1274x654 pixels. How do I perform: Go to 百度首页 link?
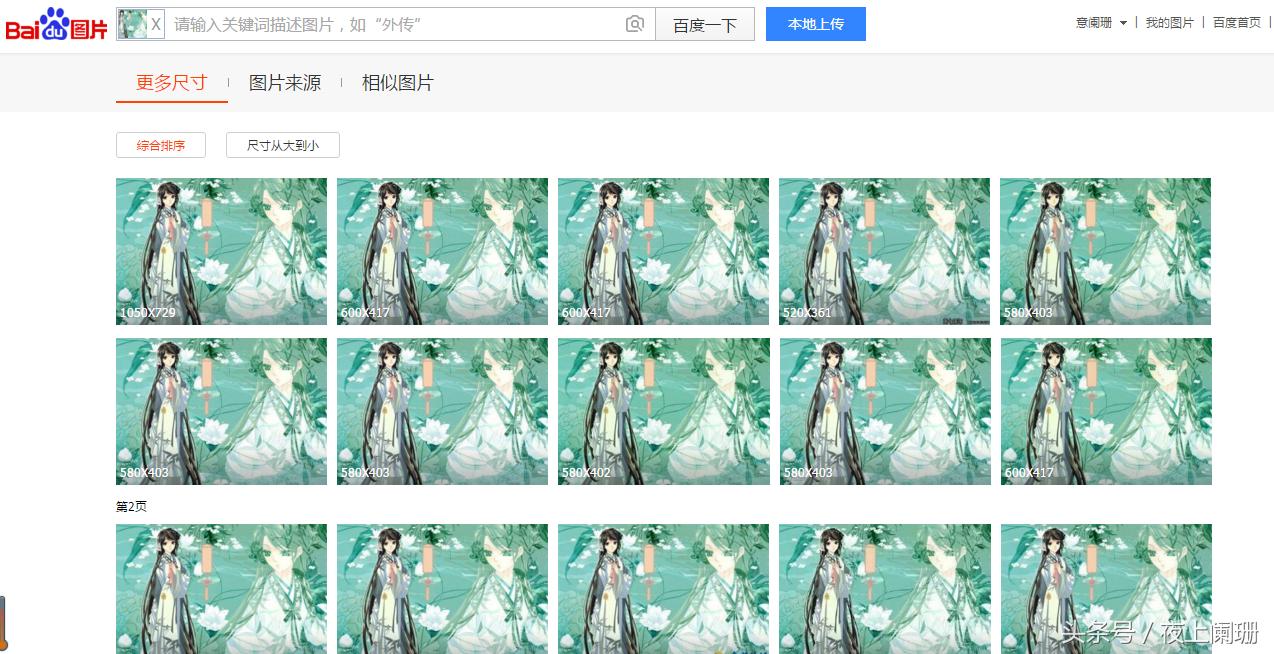coord(1237,22)
